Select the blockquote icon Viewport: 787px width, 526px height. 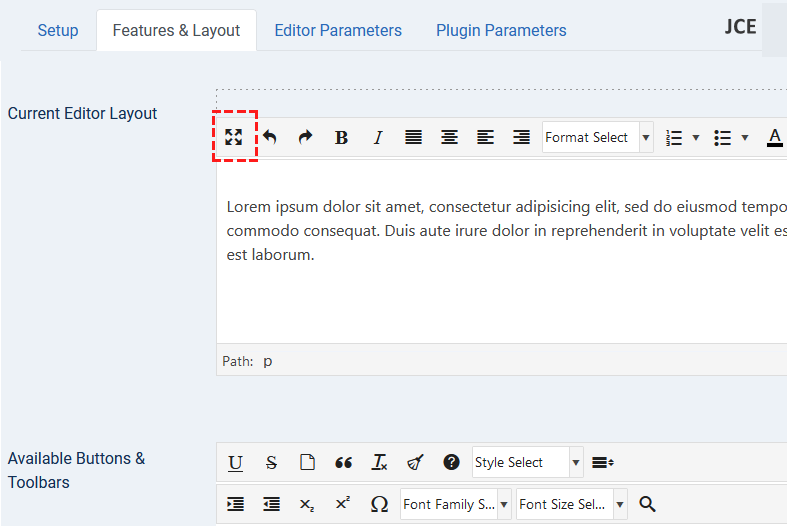tap(343, 462)
